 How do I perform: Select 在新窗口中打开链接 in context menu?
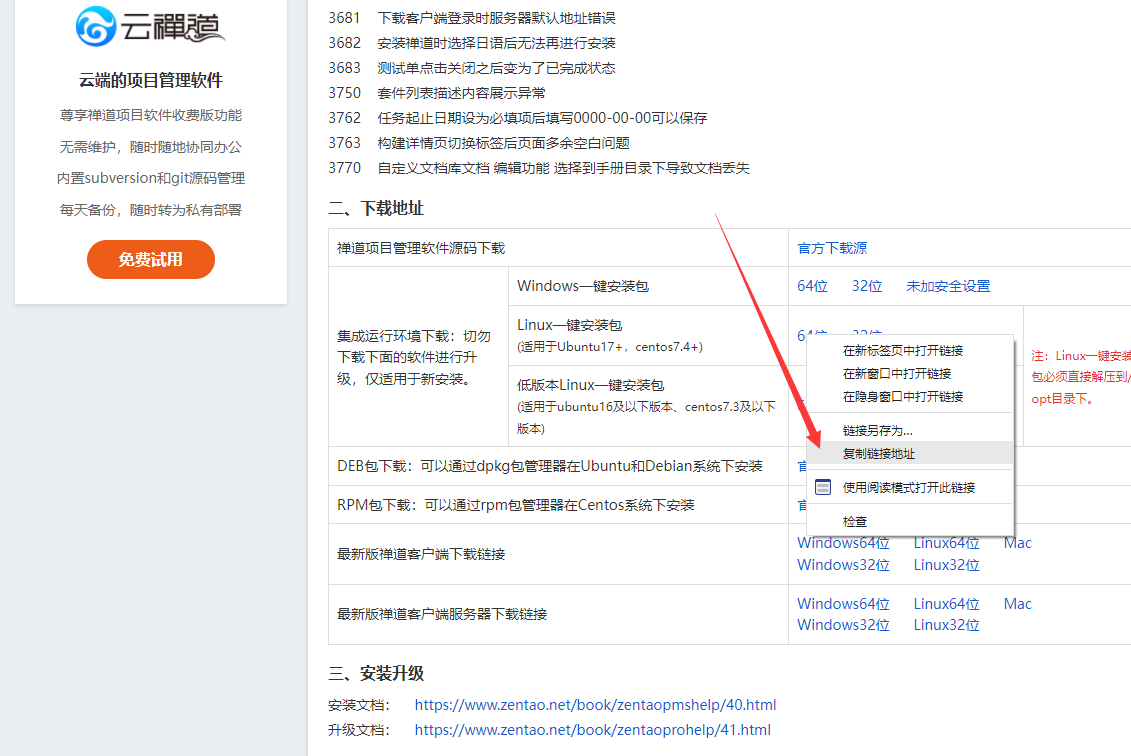(896, 374)
